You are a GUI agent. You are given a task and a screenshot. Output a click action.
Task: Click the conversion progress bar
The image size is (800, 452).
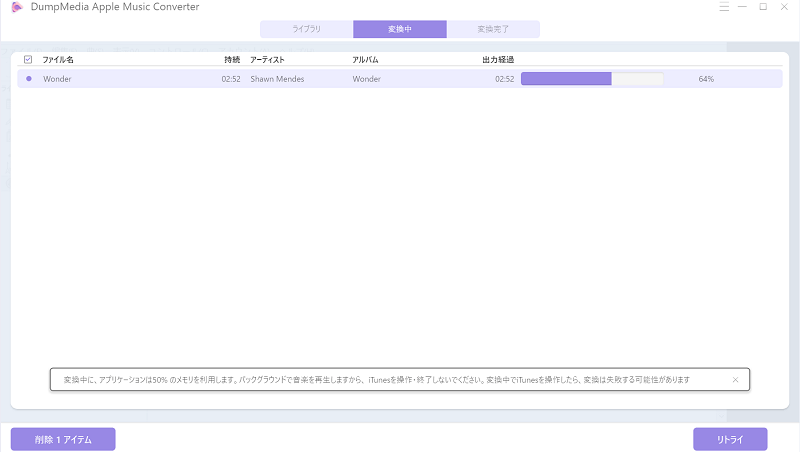[592, 79]
